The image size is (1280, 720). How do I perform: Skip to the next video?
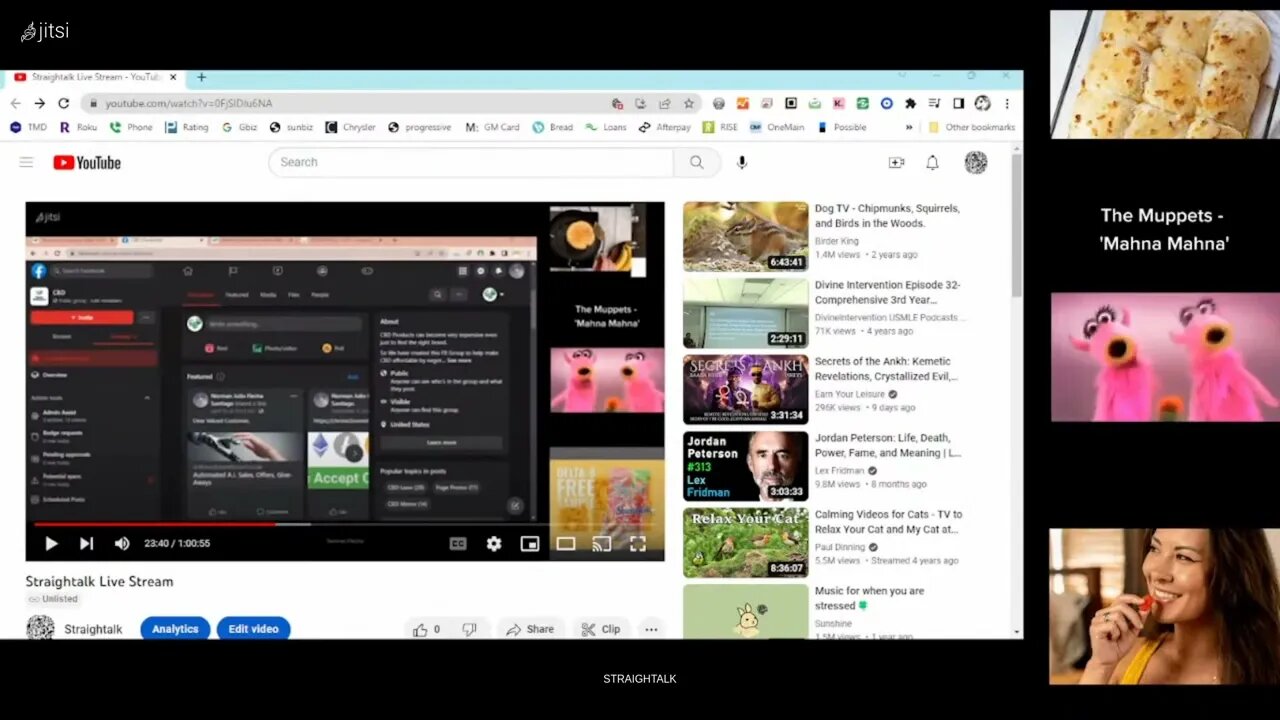click(x=86, y=543)
